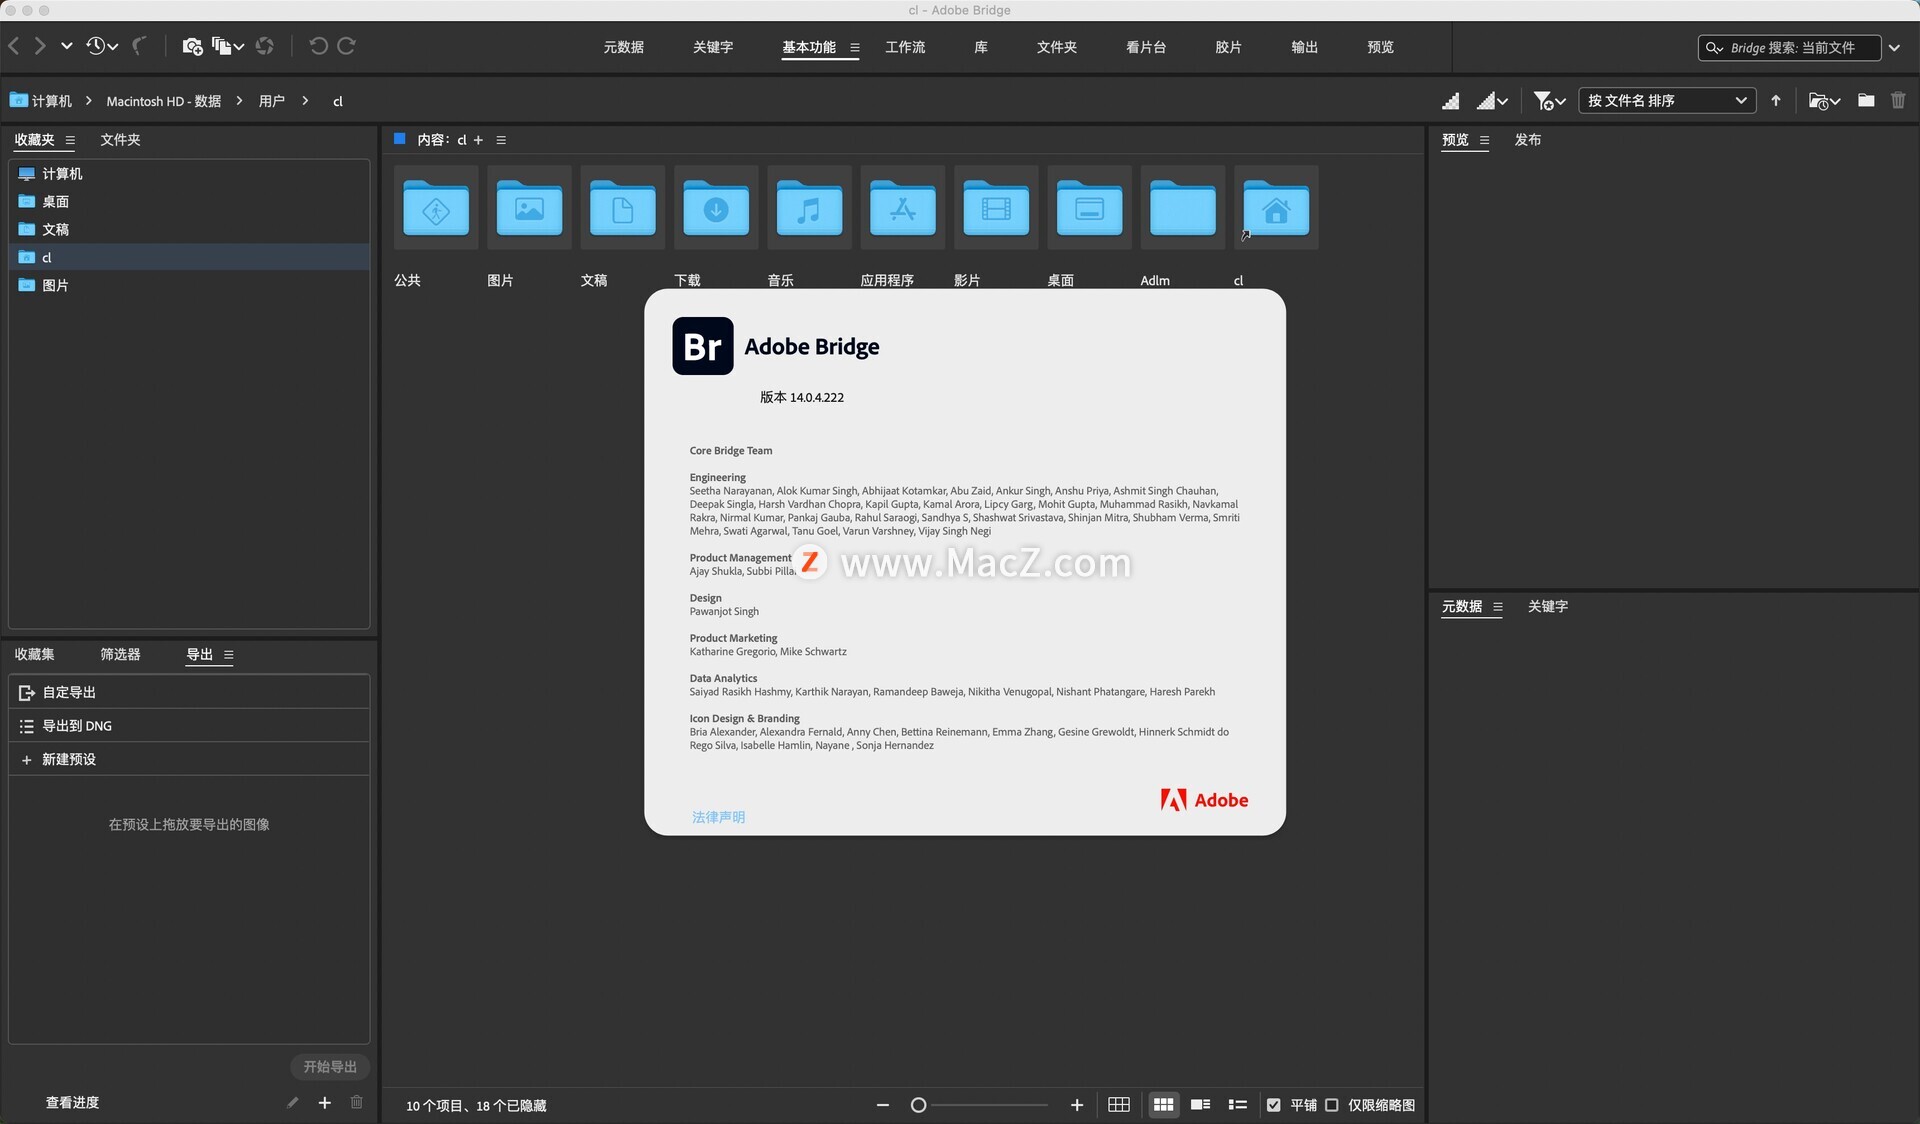Select the 音乐 folder thumbnail
This screenshot has height=1124, width=1920.
coord(809,208)
